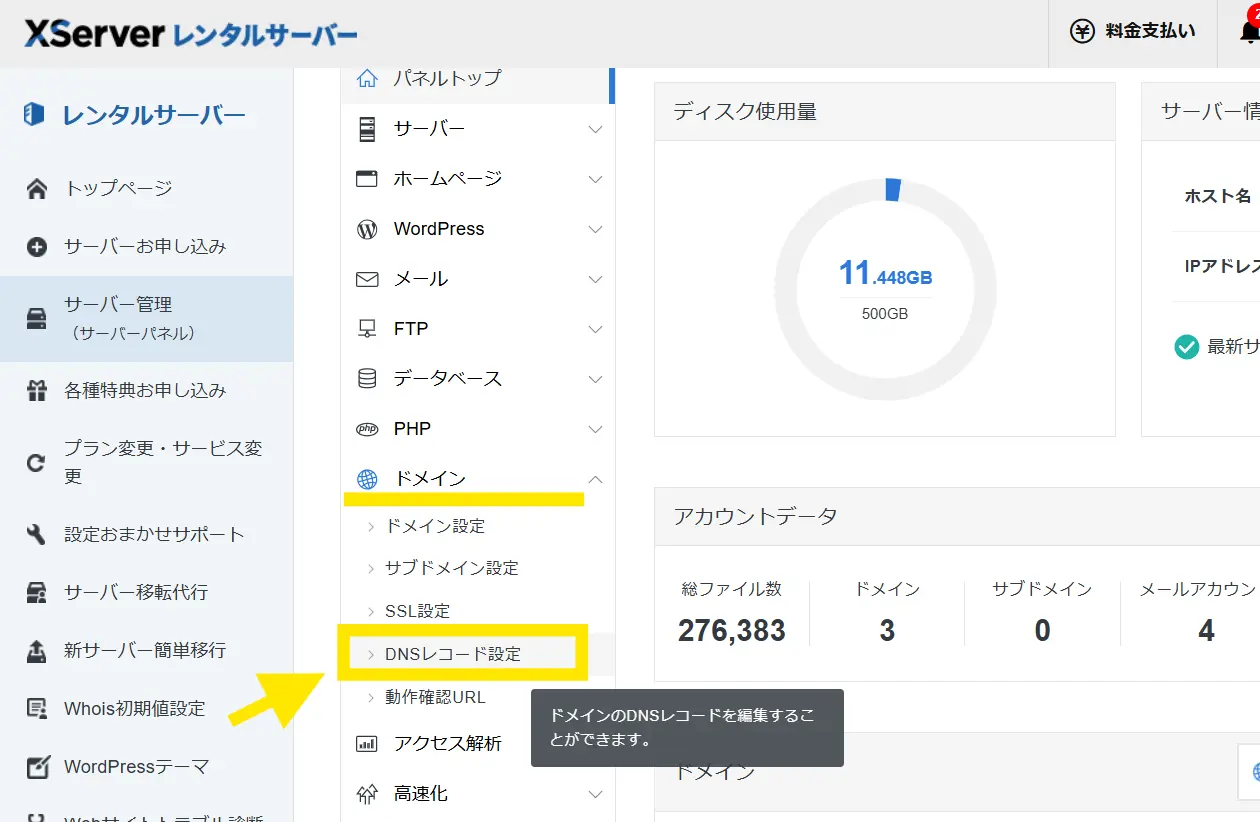Click the globe icon next to ドメイン
Viewport: 1260px width, 822px height.
367,479
